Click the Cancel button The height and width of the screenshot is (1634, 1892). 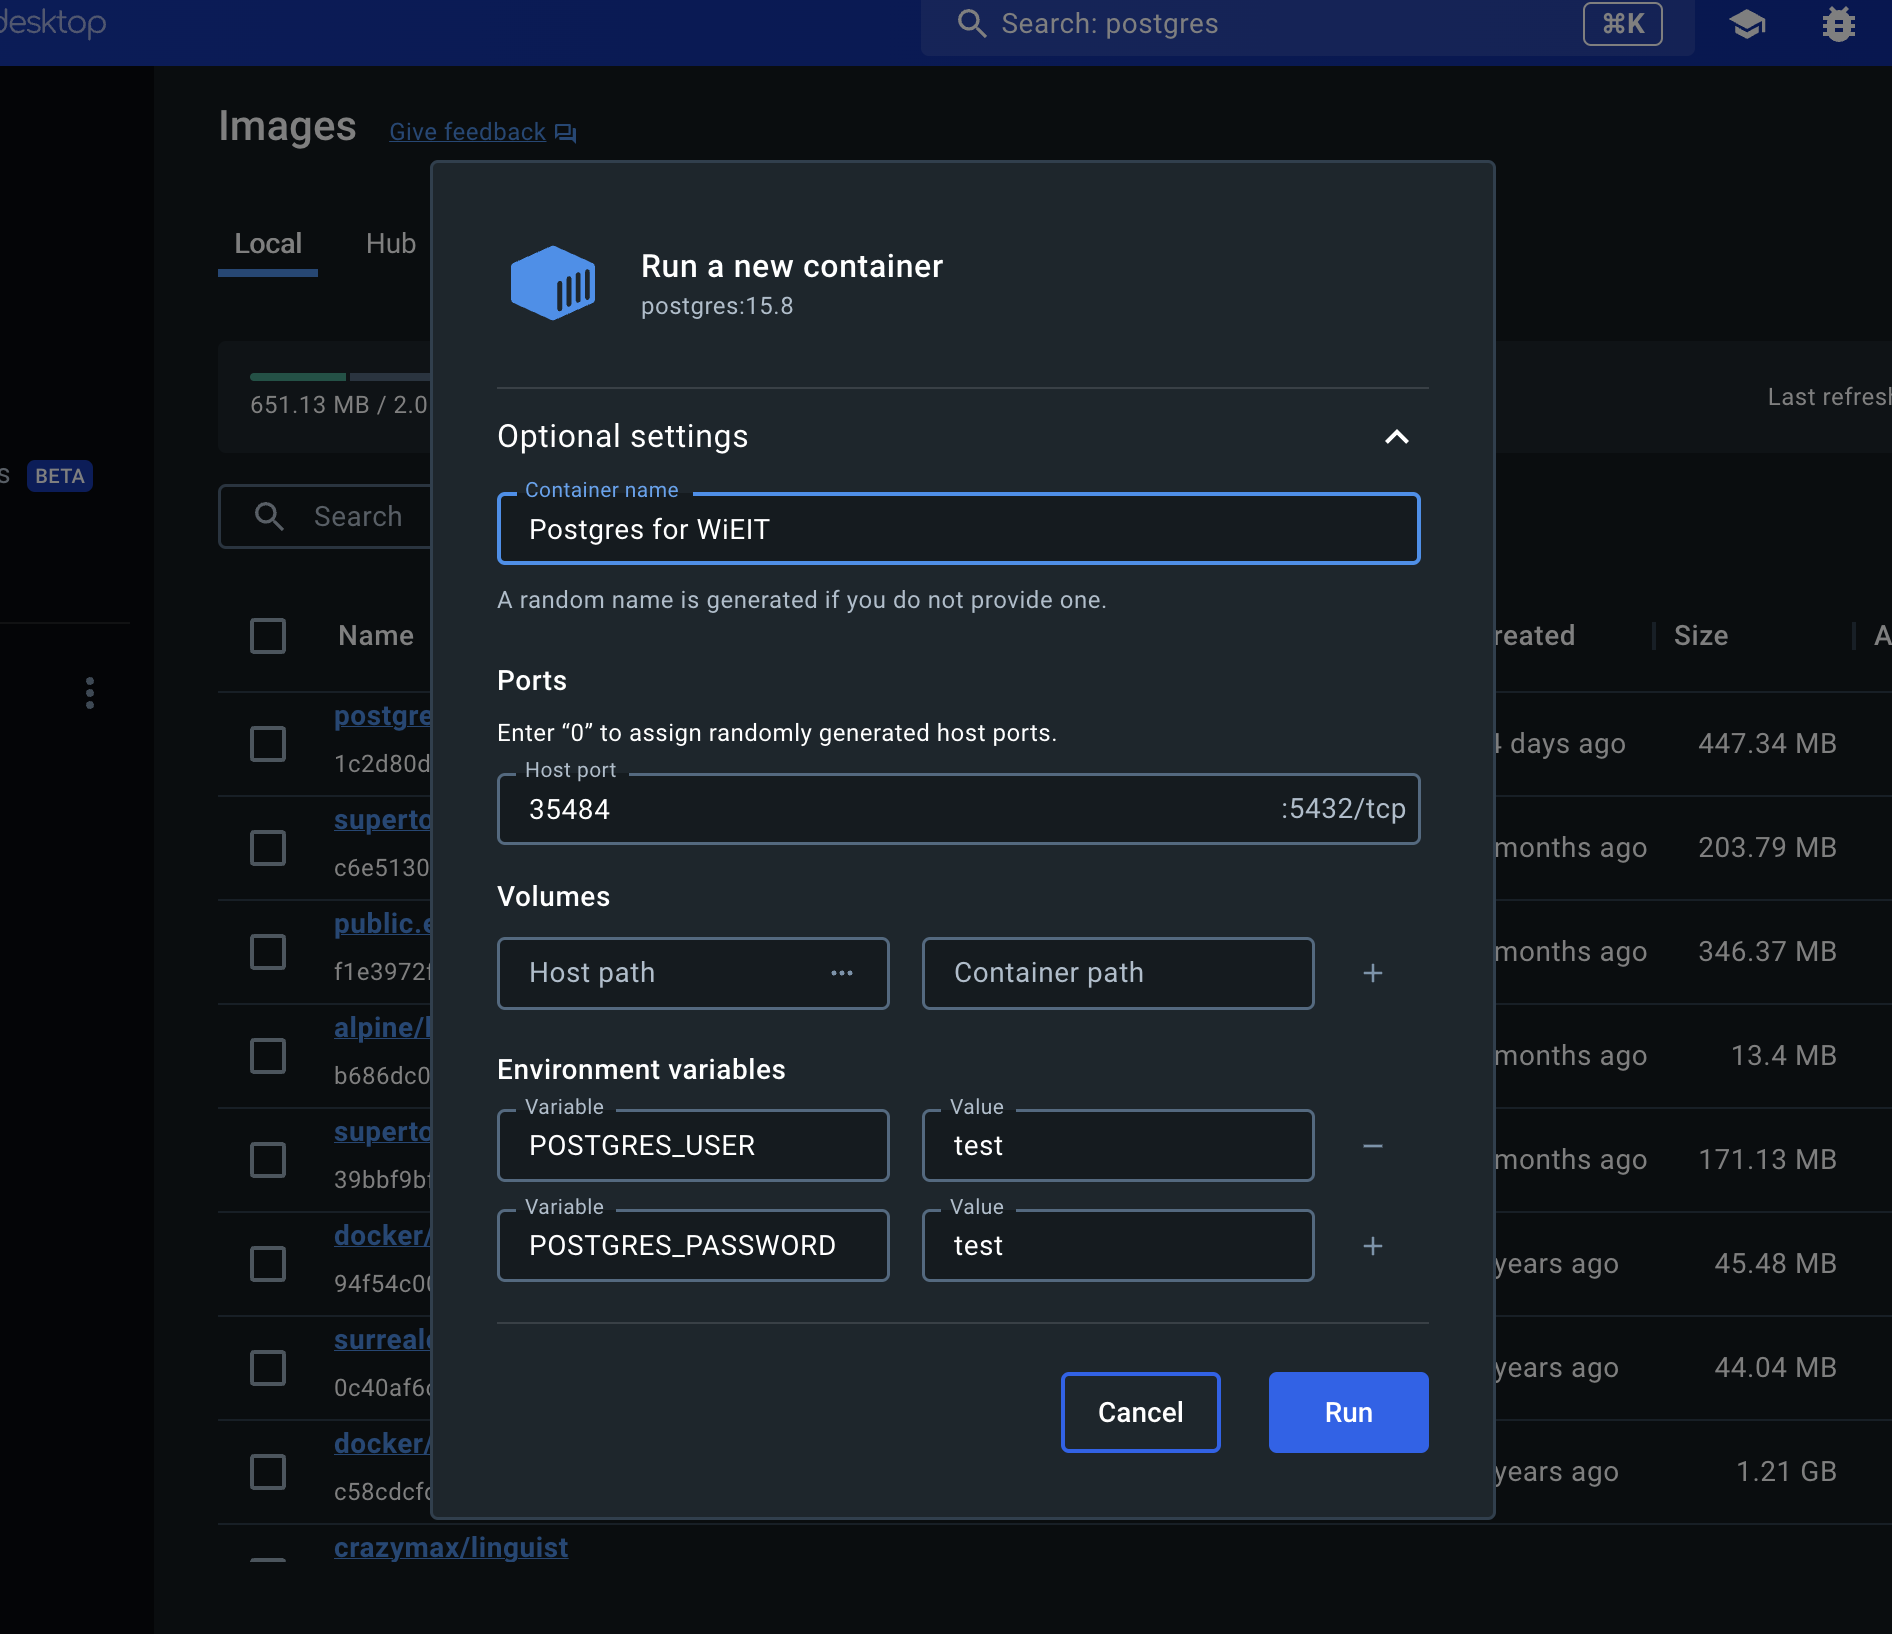(1141, 1412)
